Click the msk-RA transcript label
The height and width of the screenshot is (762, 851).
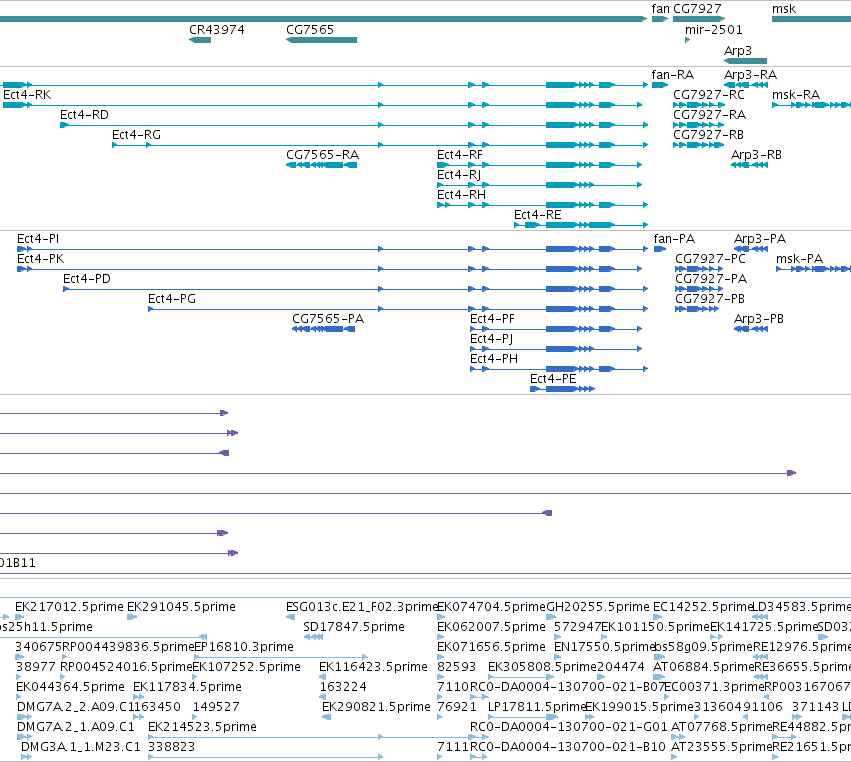[796, 95]
